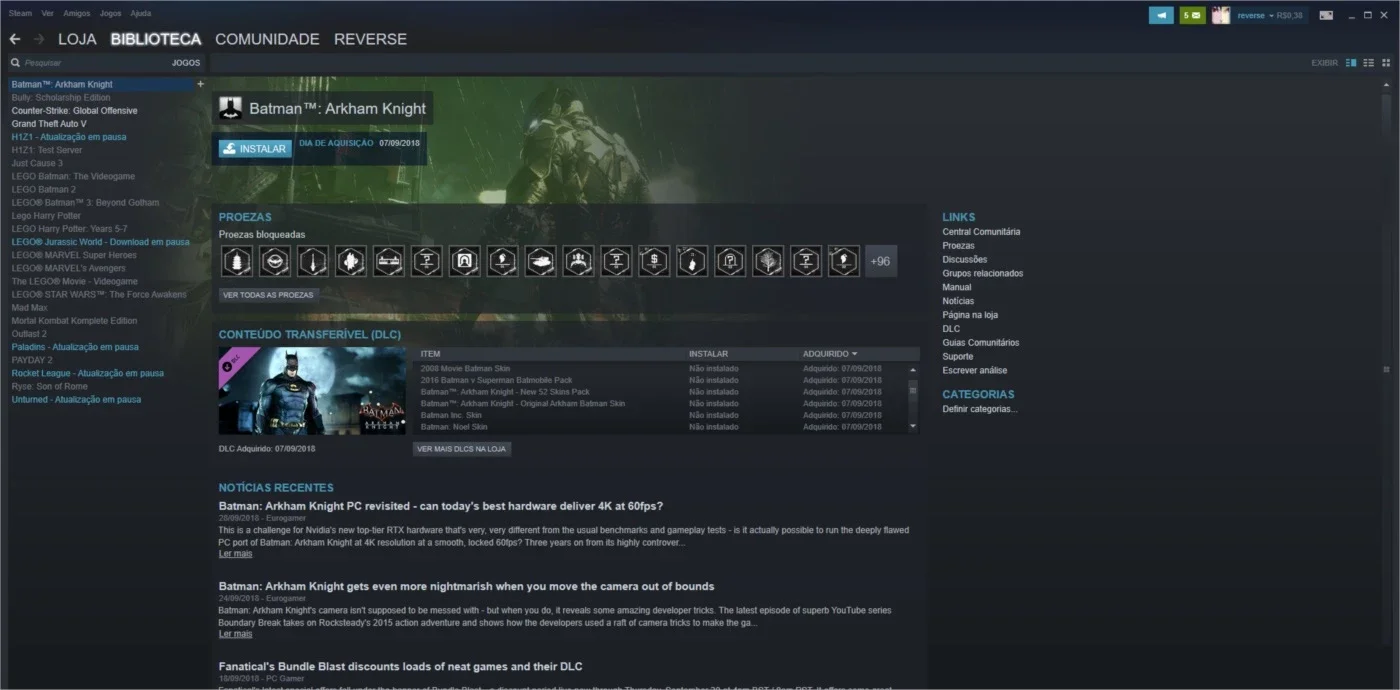Screen dimensions: 1400x690
Task: Click the Big Picture mode icon
Action: pyautogui.click(x=1326, y=15)
